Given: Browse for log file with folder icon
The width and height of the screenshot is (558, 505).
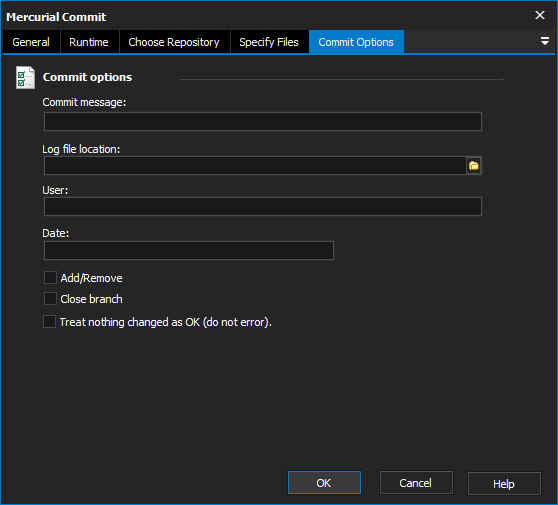Looking at the screenshot, I should pos(474,165).
